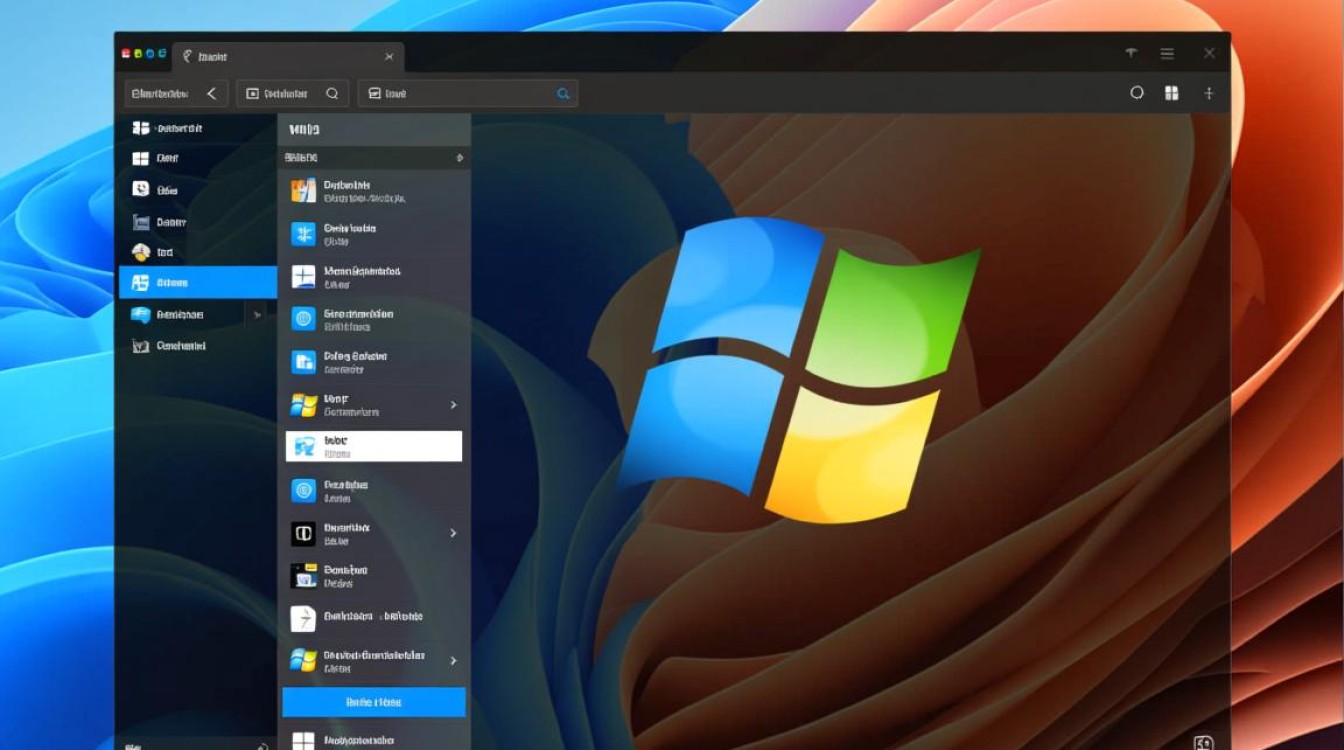This screenshot has width=1344, height=750.
Task: Click the circle icon in the toolbar
Action: pos(1137,93)
